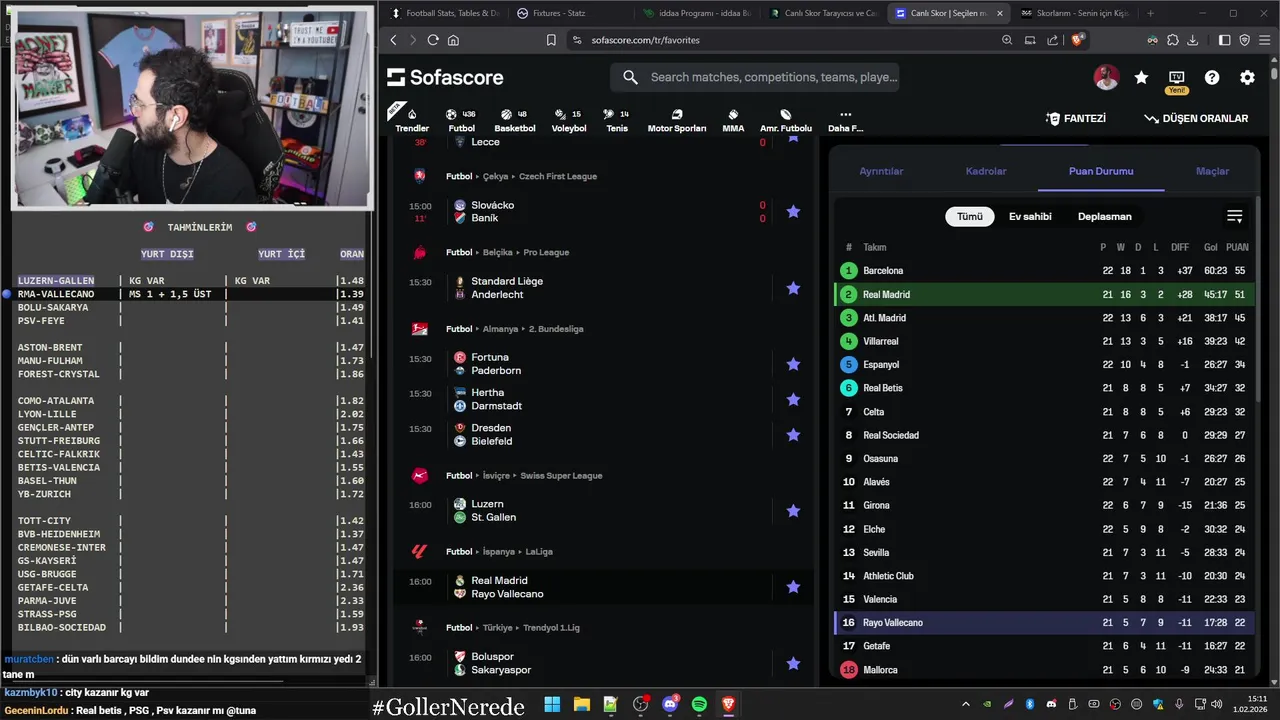Close the Canlı Skor active browser tab

999,13
